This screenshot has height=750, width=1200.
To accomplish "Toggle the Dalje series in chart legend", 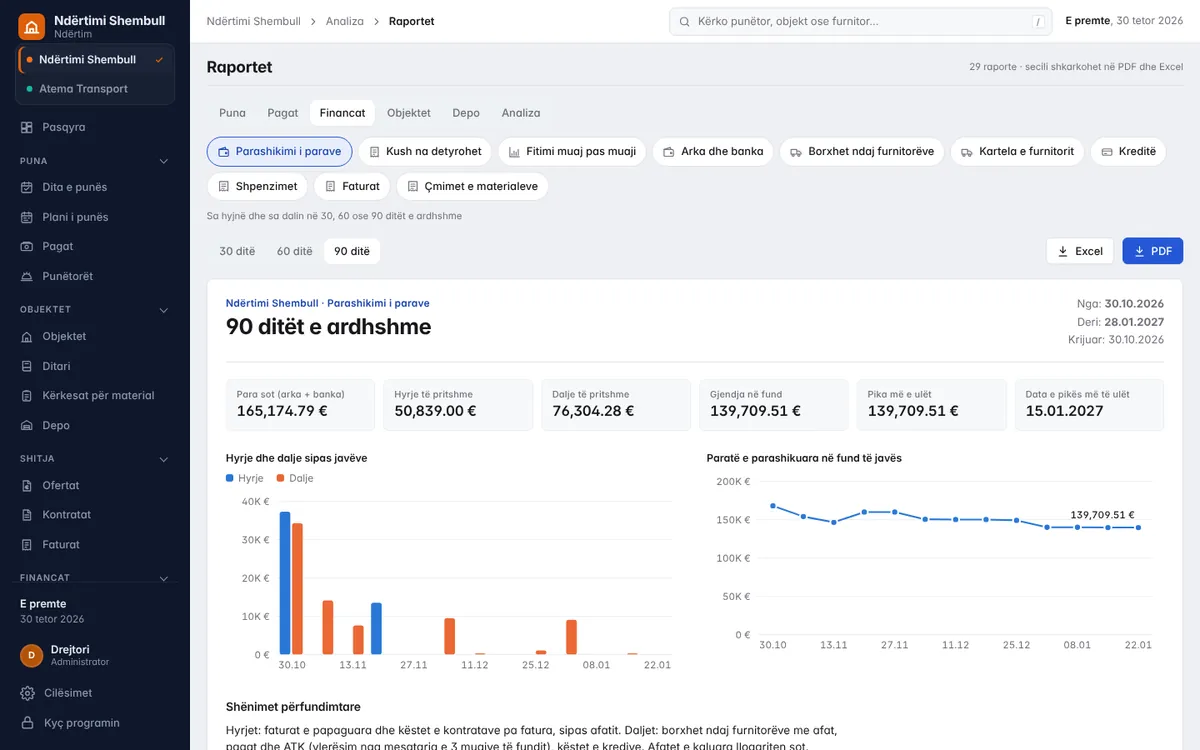I will pyautogui.click(x=295, y=478).
